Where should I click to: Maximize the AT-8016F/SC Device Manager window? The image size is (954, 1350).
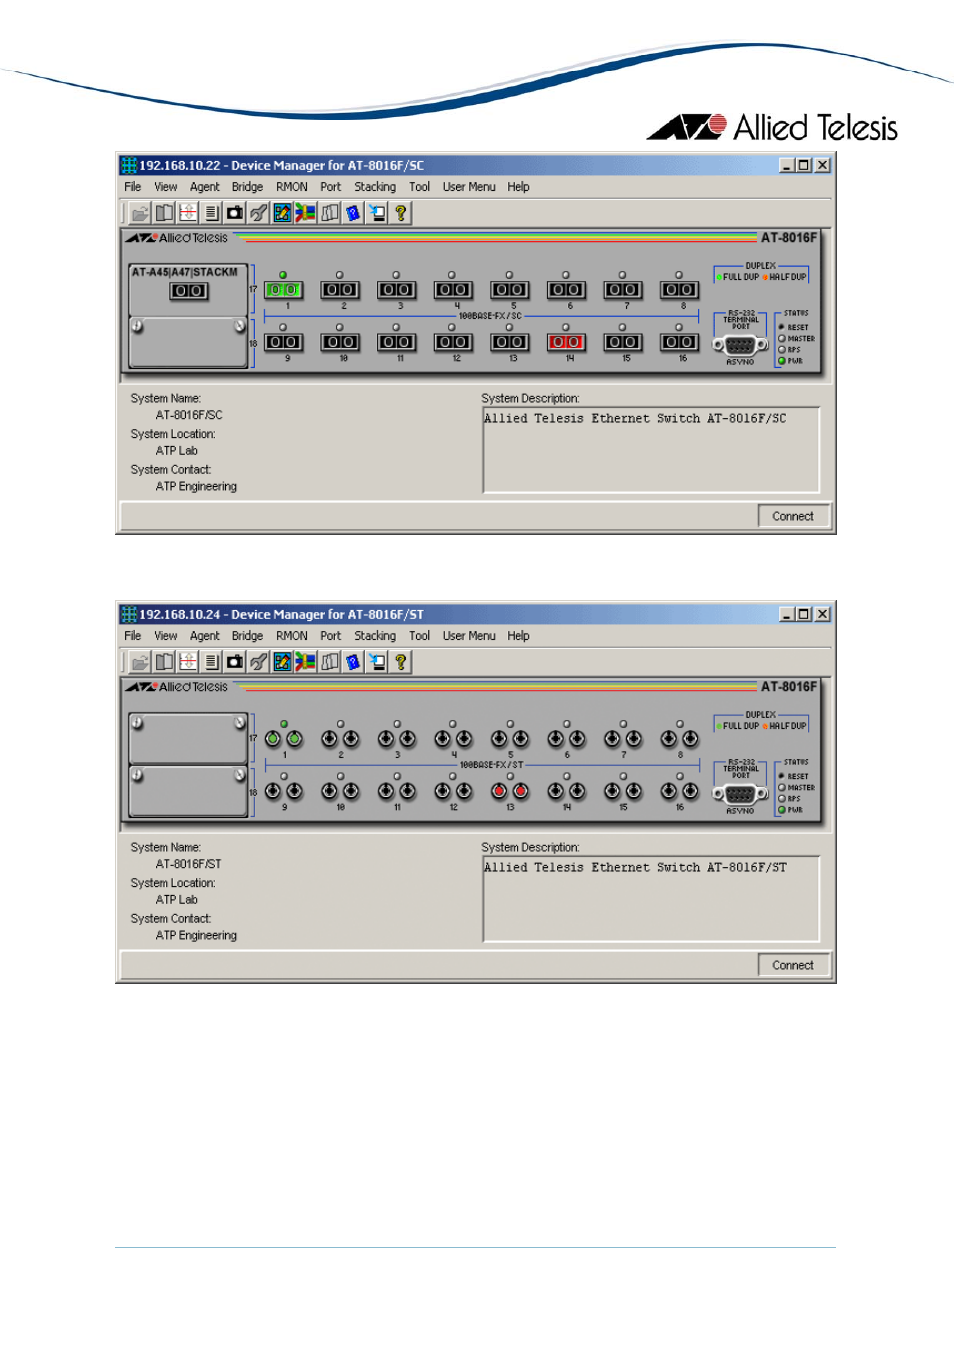(804, 165)
